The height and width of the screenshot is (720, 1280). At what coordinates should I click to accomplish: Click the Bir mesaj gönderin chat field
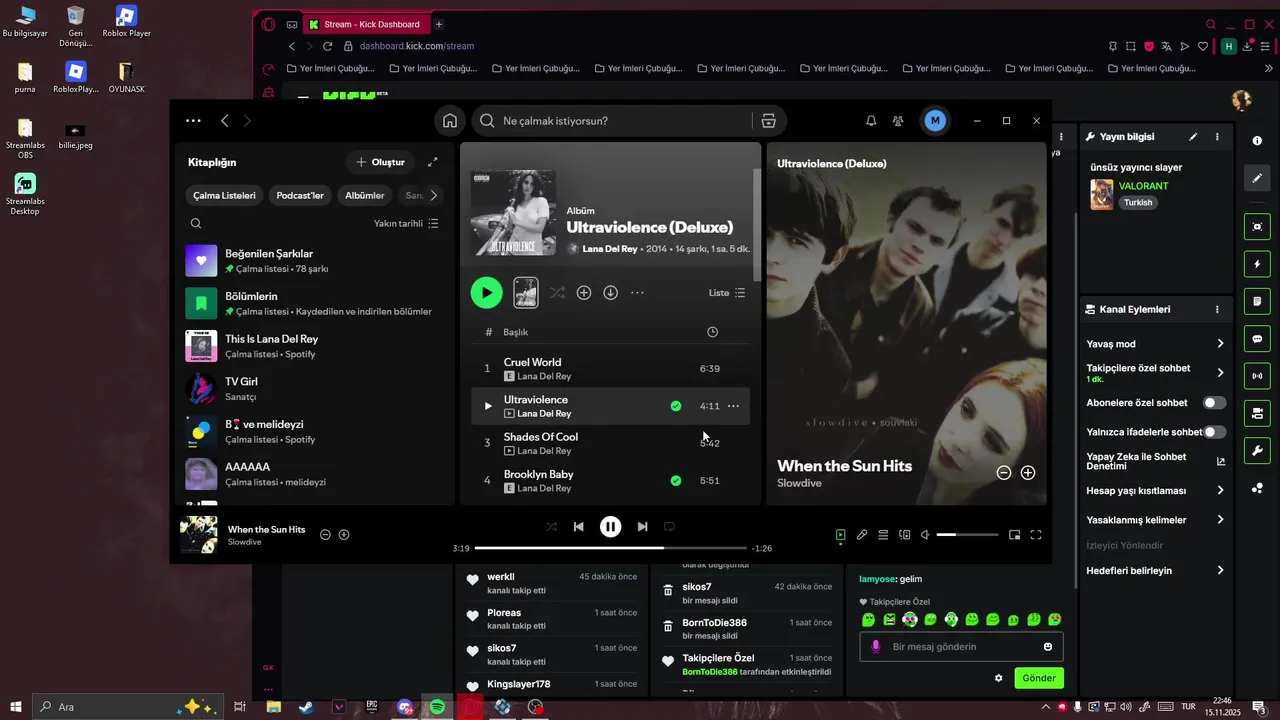(960, 647)
